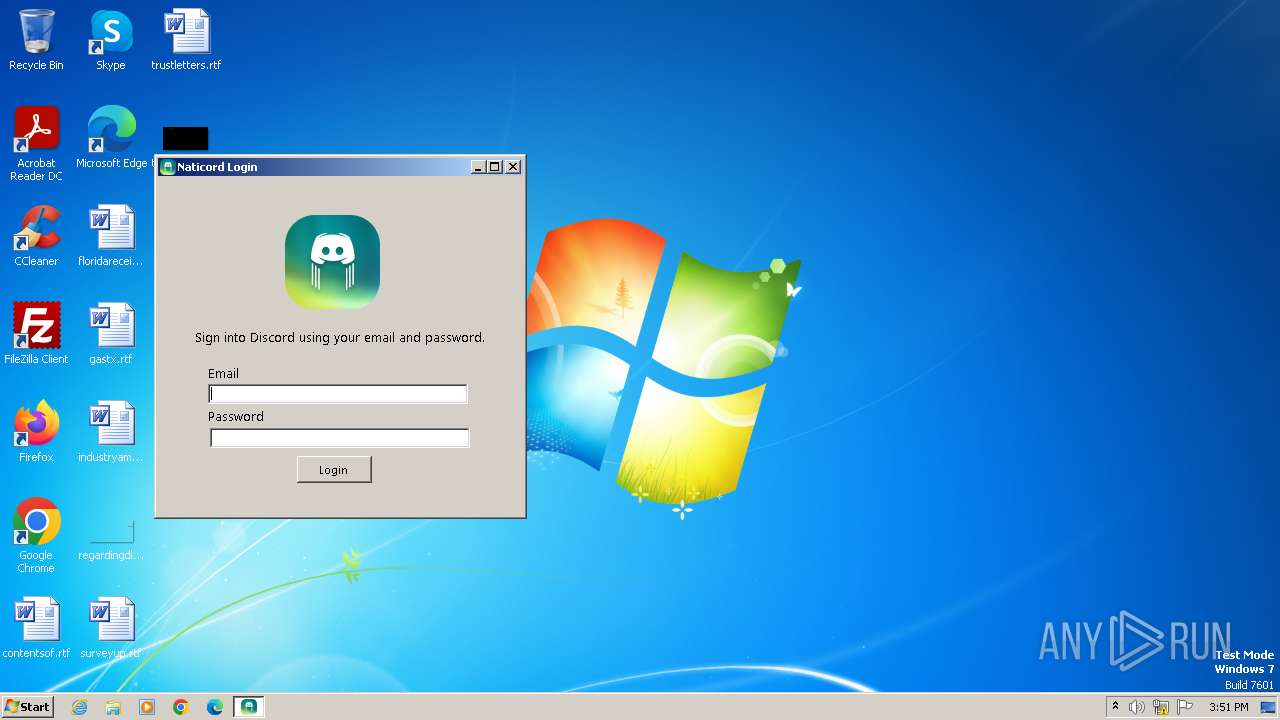Close the Naticord Login window
This screenshot has width=1280, height=720.
pyautogui.click(x=513, y=167)
